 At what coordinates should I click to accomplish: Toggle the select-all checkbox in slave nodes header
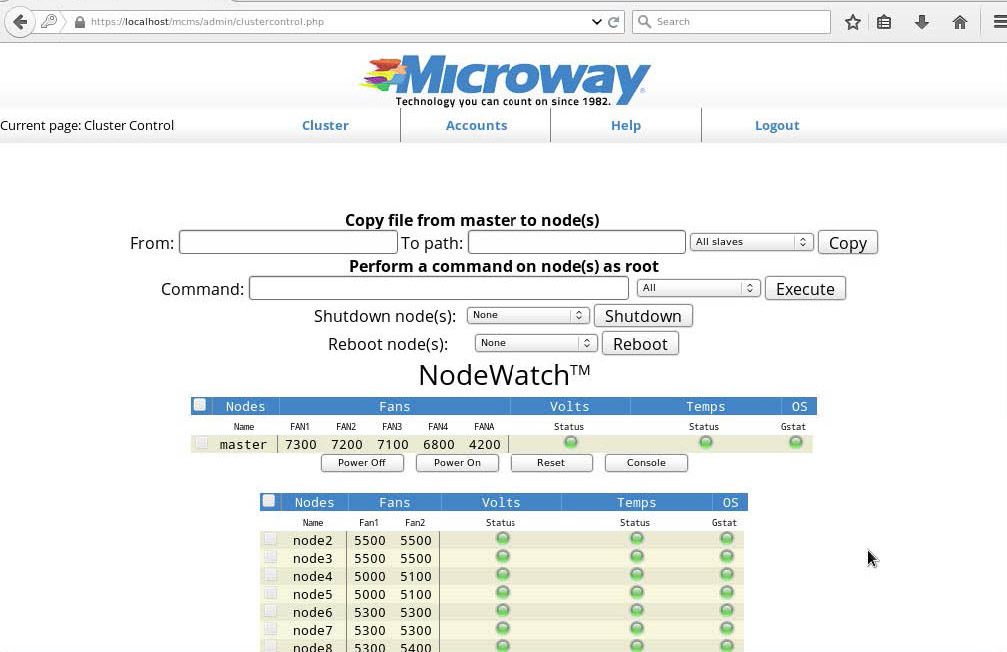coord(268,501)
